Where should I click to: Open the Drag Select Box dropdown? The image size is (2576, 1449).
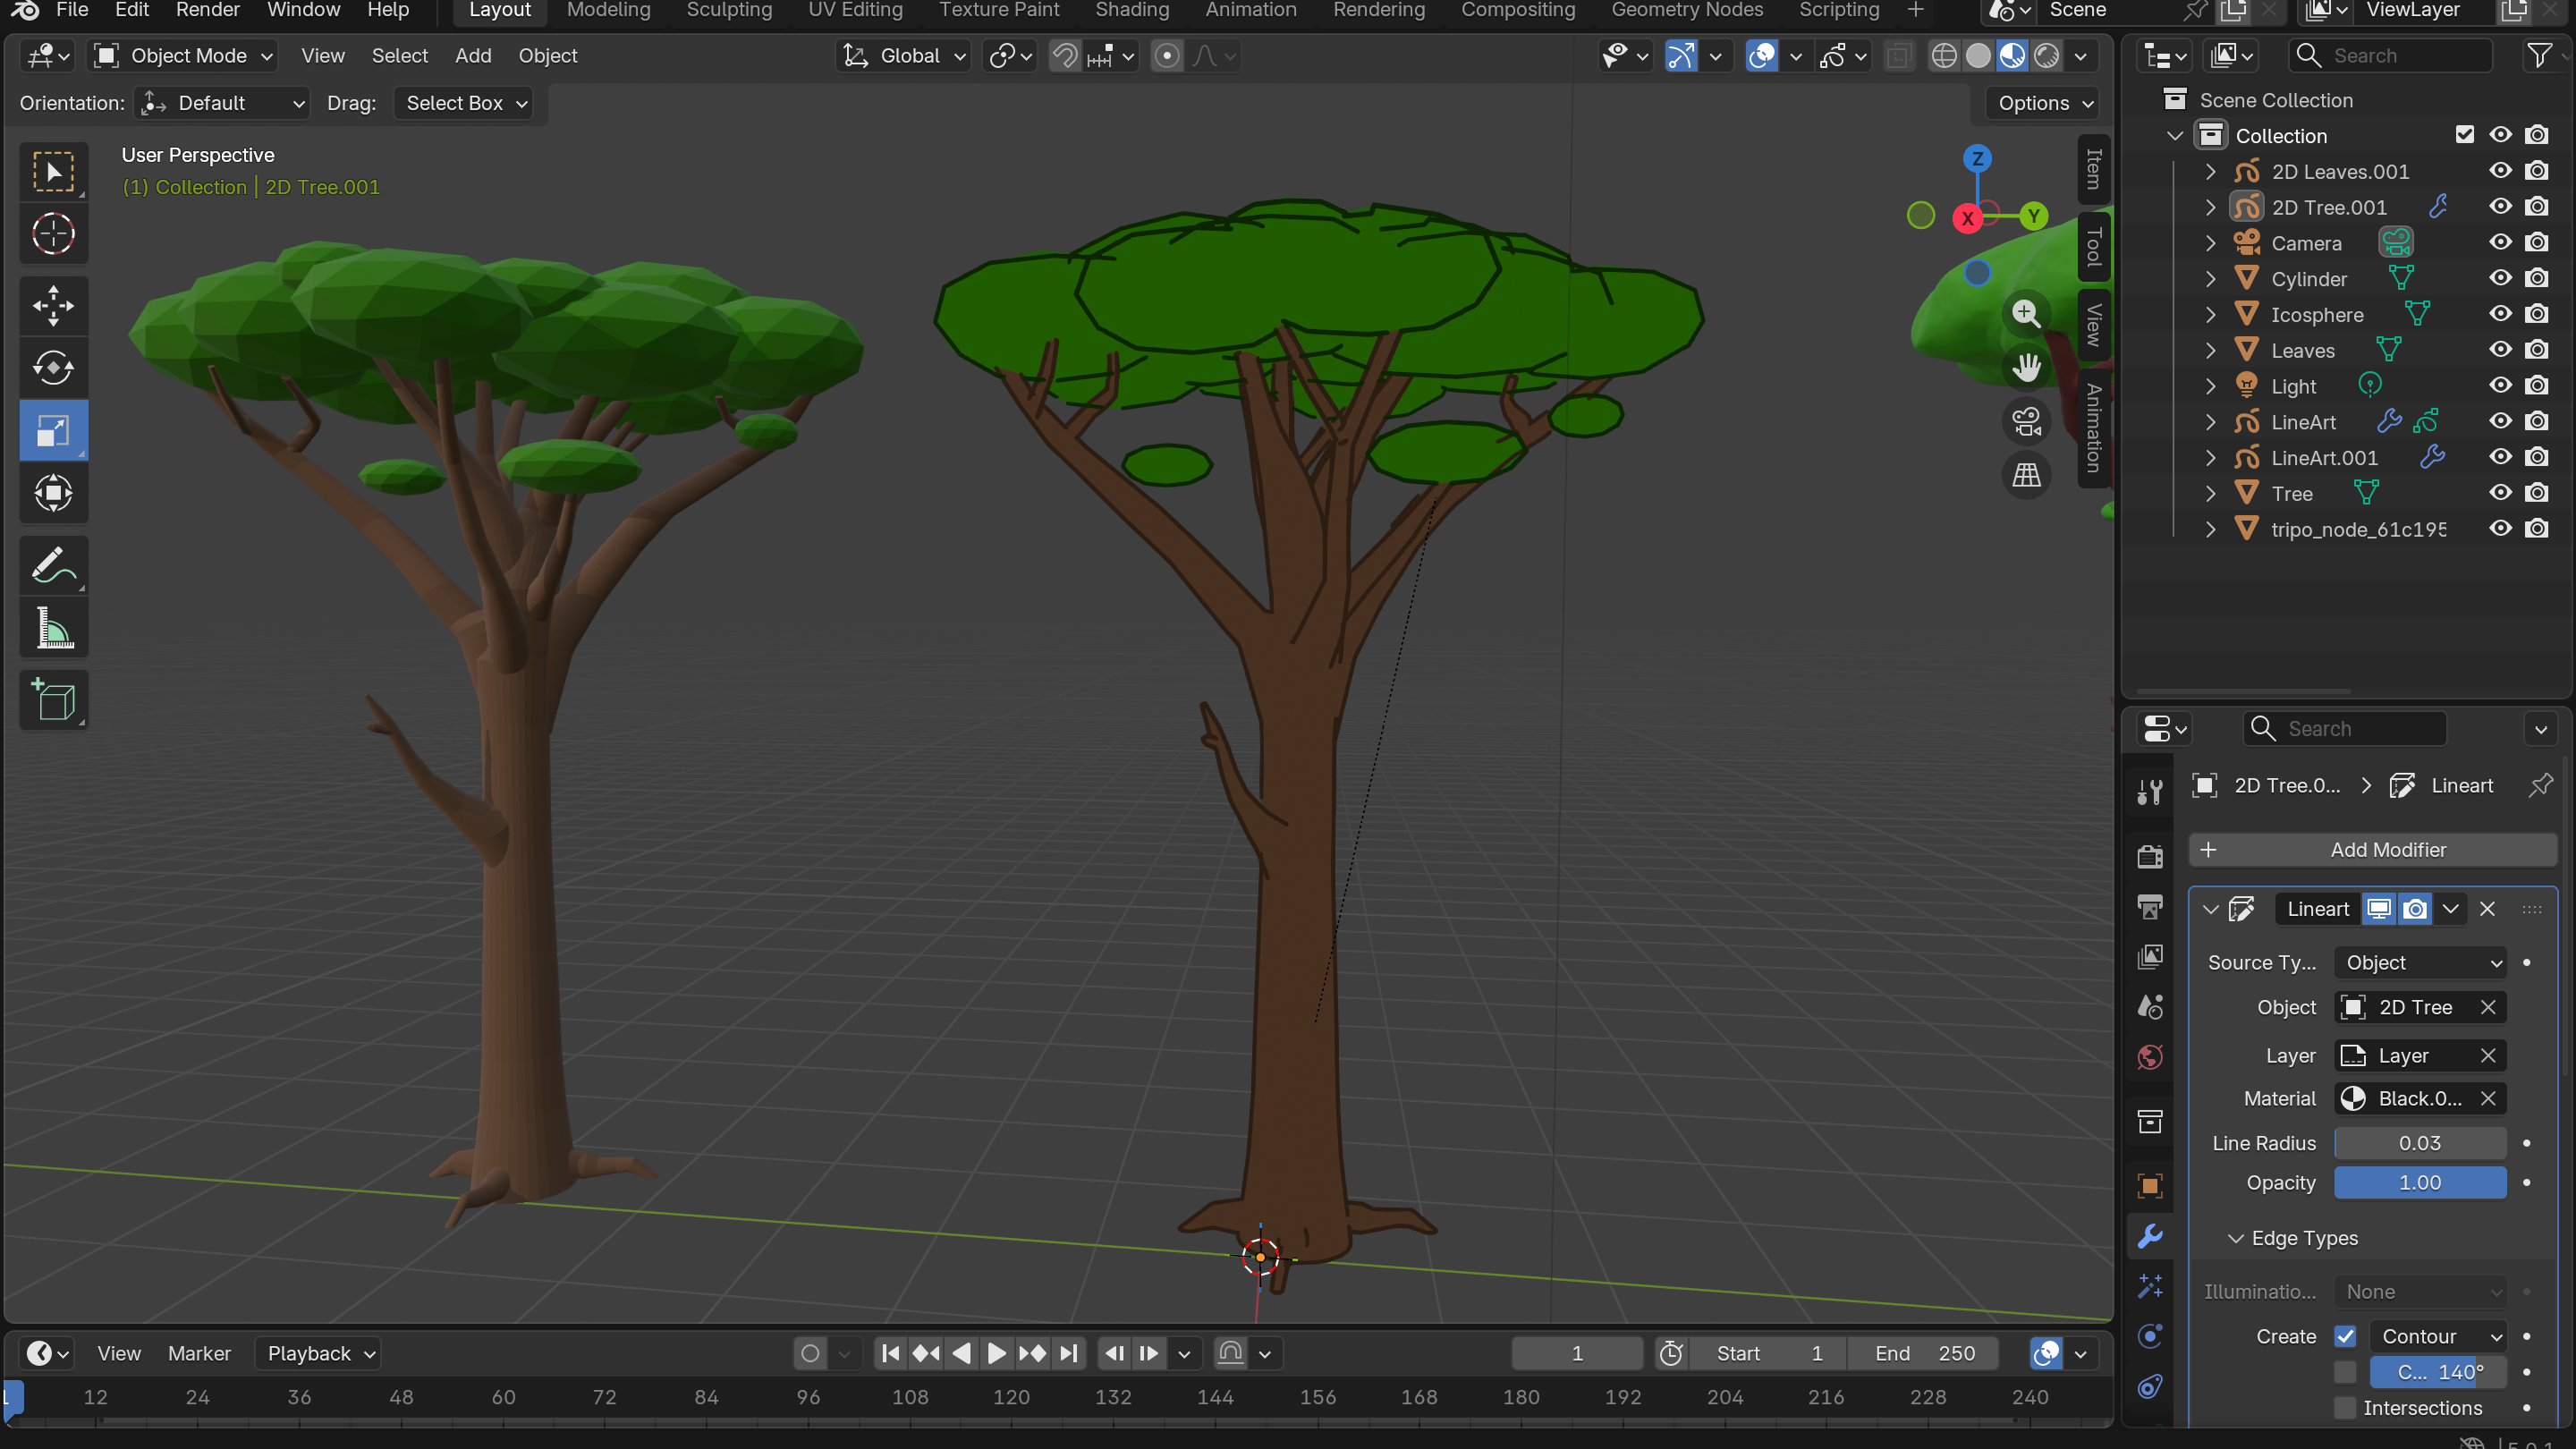[463, 103]
